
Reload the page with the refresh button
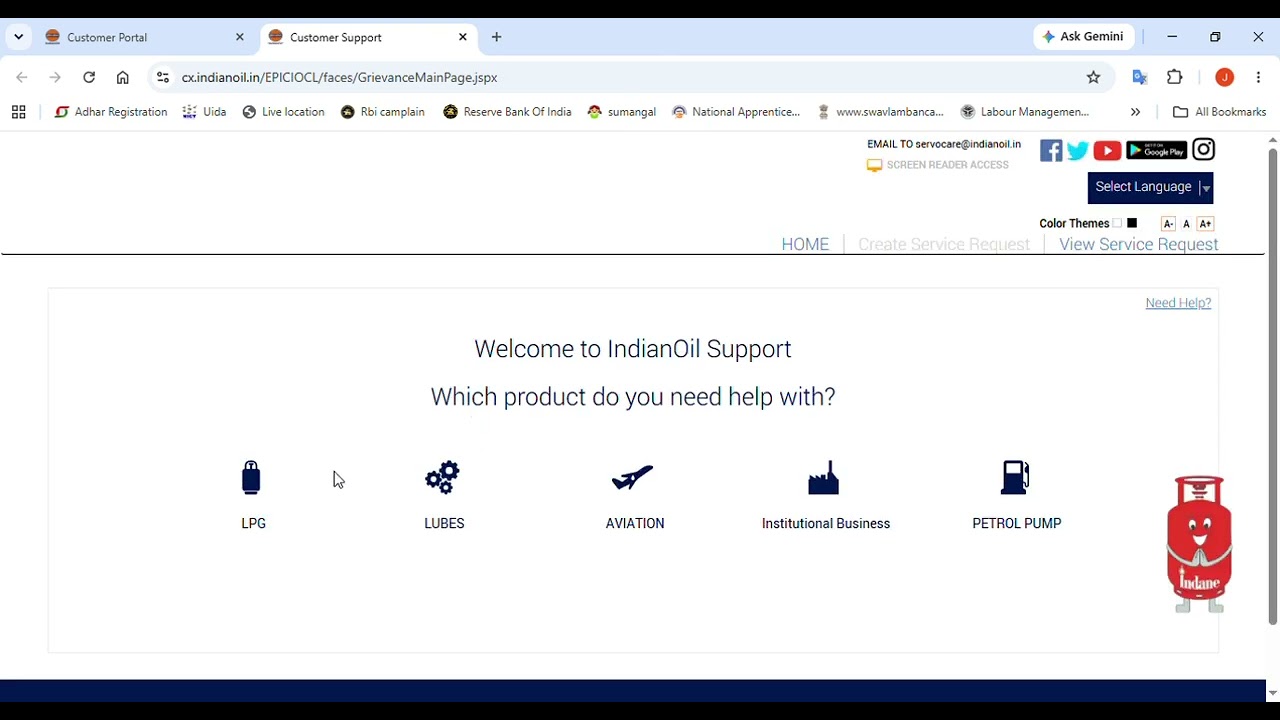click(x=89, y=77)
